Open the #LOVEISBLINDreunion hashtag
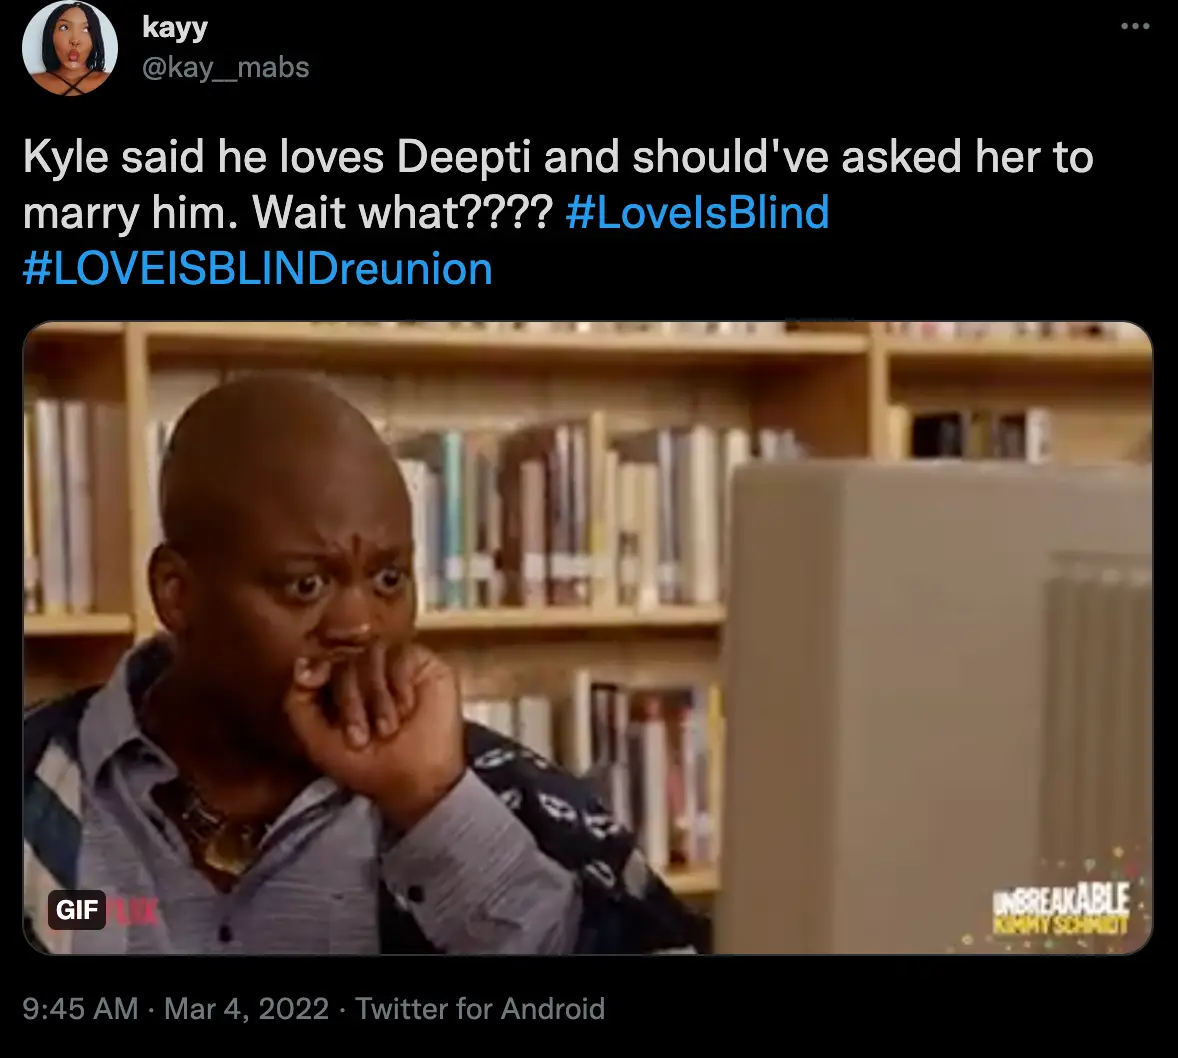The width and height of the screenshot is (1178, 1058). click(258, 268)
